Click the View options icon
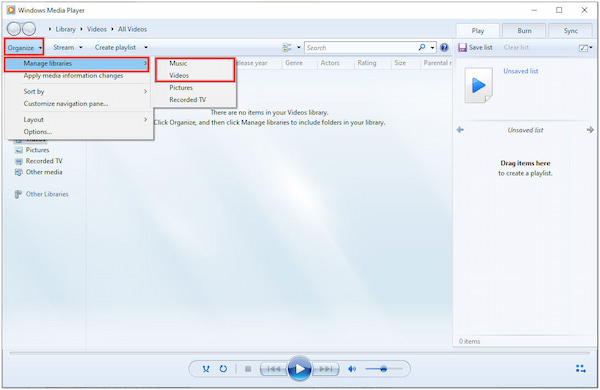This screenshot has height=390, width=600. pyautogui.click(x=287, y=47)
